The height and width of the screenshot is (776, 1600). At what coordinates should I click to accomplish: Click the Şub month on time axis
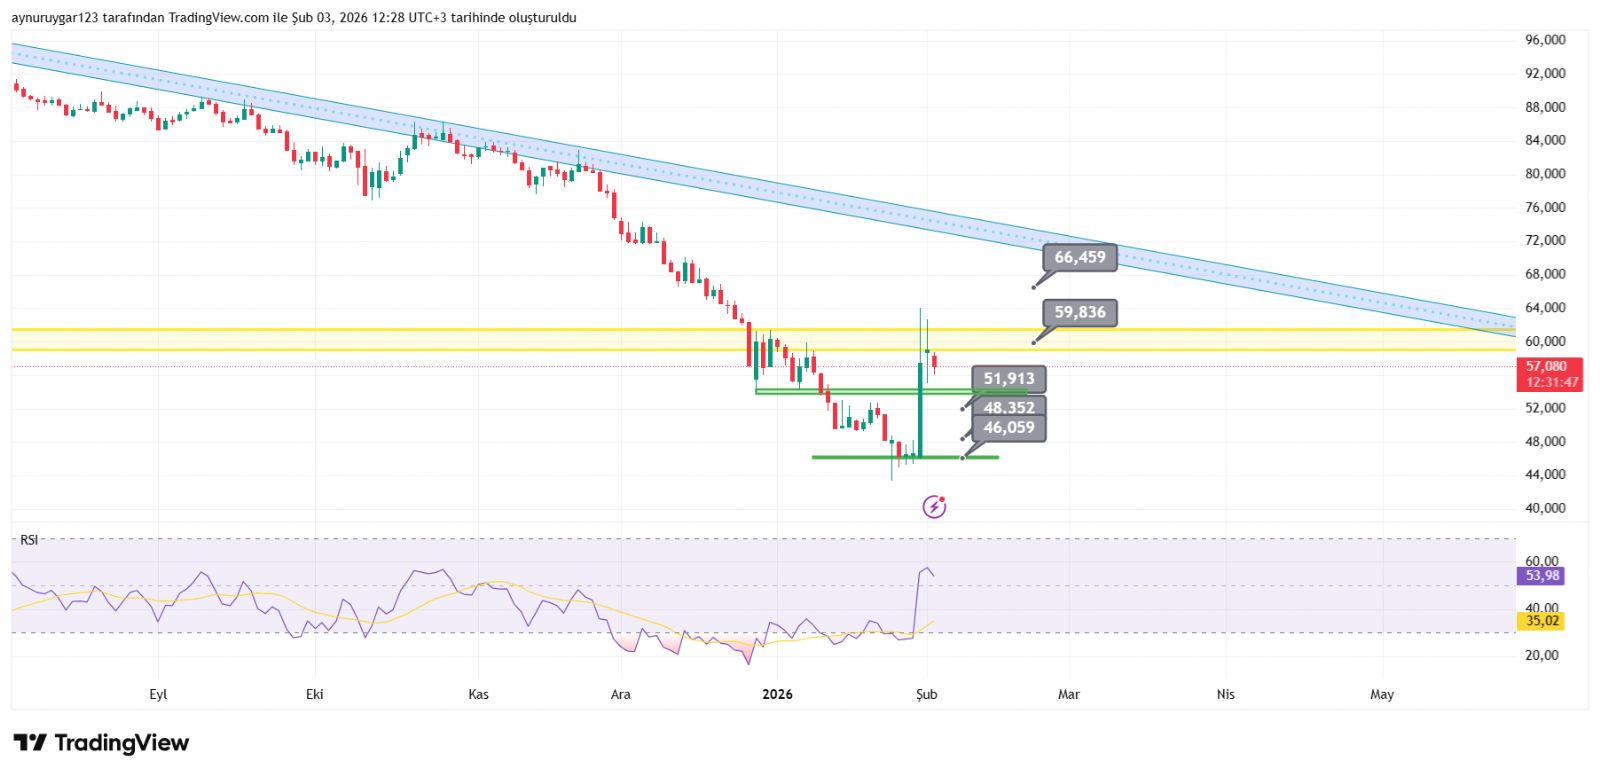[x=926, y=694]
